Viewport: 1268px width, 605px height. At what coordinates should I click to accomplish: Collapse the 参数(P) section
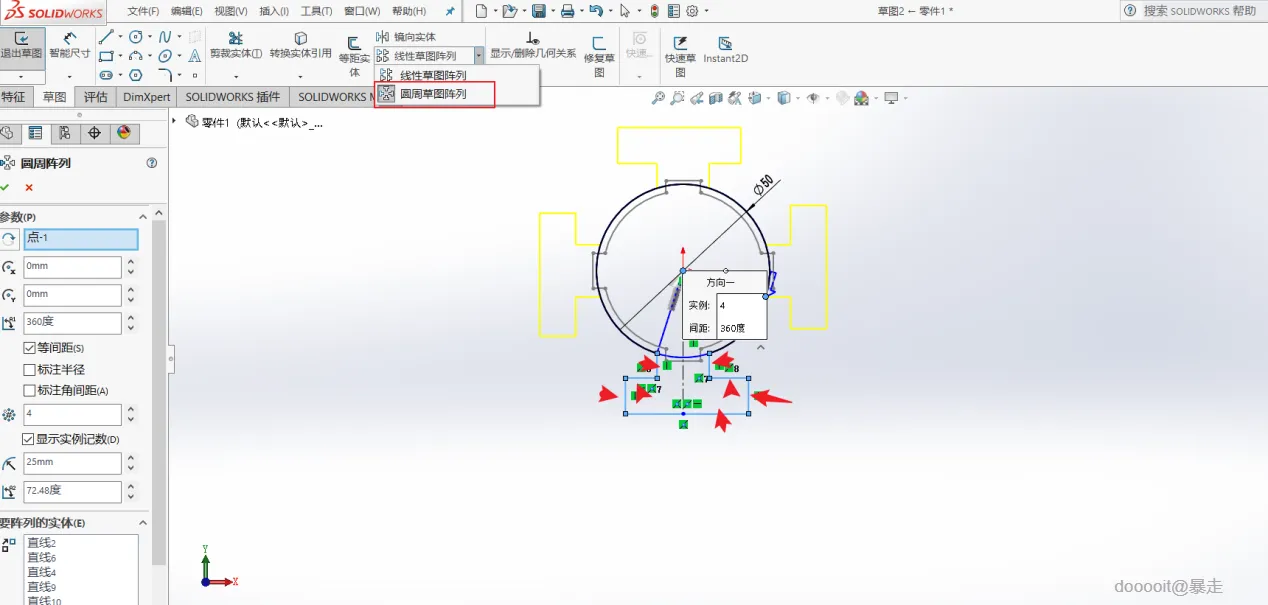(143, 217)
